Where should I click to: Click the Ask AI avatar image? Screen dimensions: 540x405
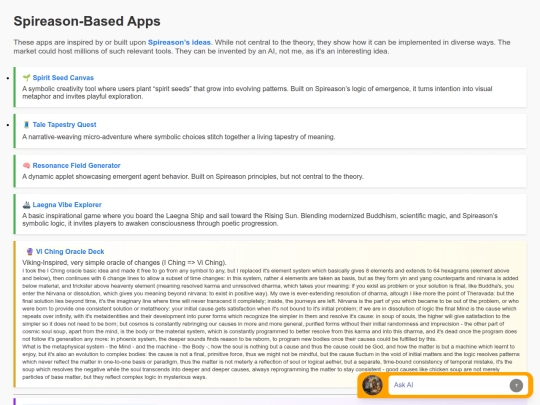tap(372, 385)
